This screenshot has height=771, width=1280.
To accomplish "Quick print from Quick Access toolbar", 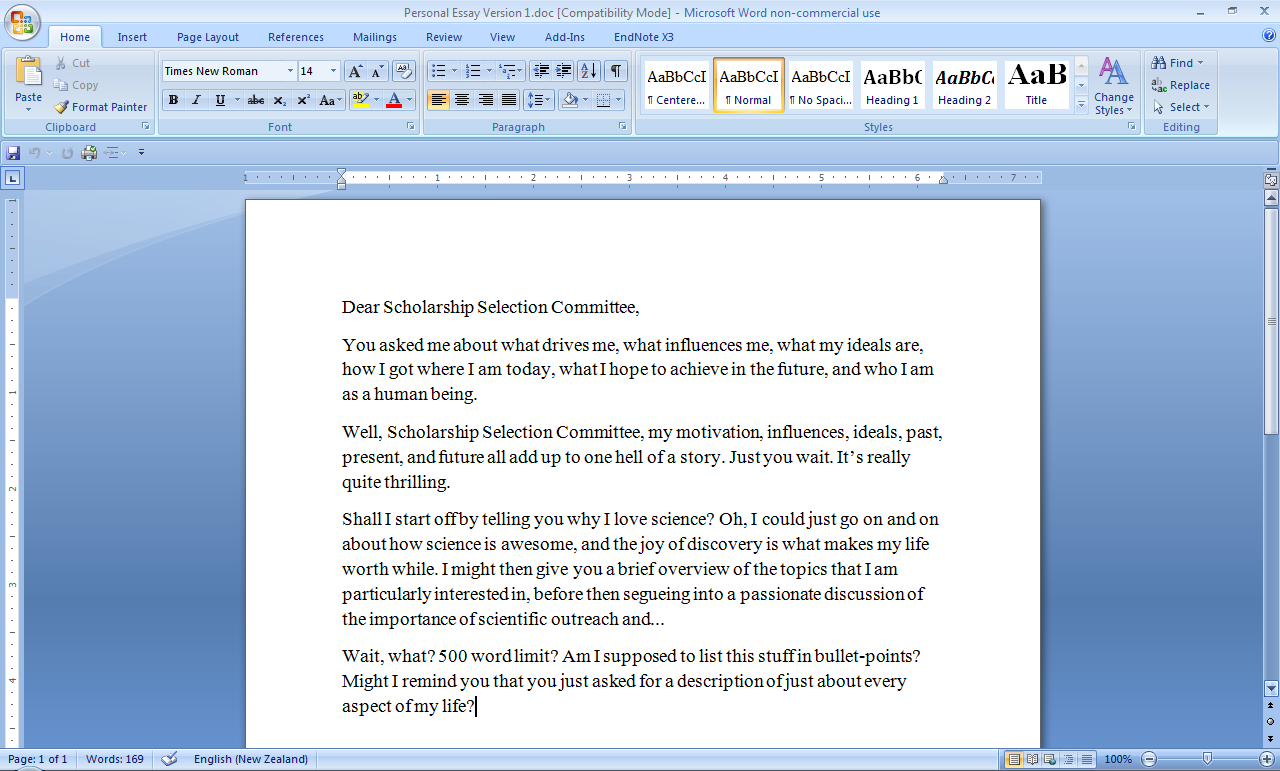I will pyautogui.click(x=89, y=153).
